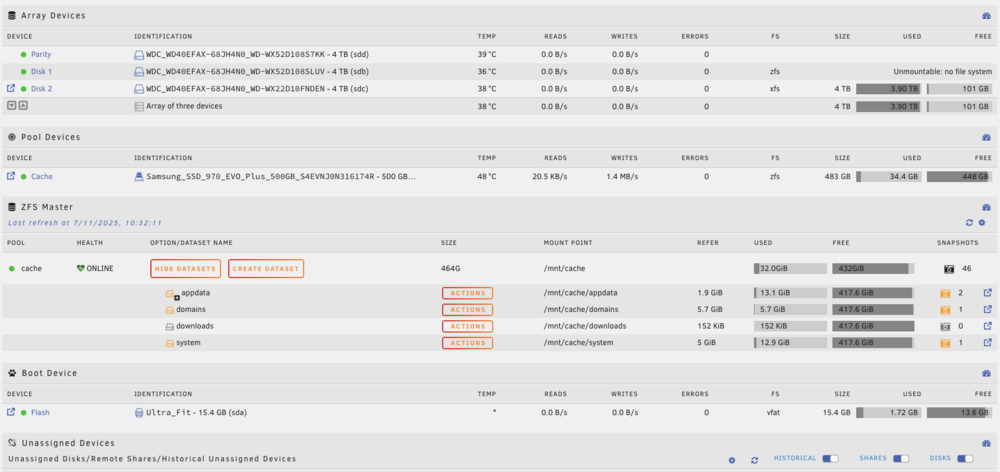This screenshot has width=1000, height=472.
Task: Open the Flash device link
Action: [x=40, y=413]
